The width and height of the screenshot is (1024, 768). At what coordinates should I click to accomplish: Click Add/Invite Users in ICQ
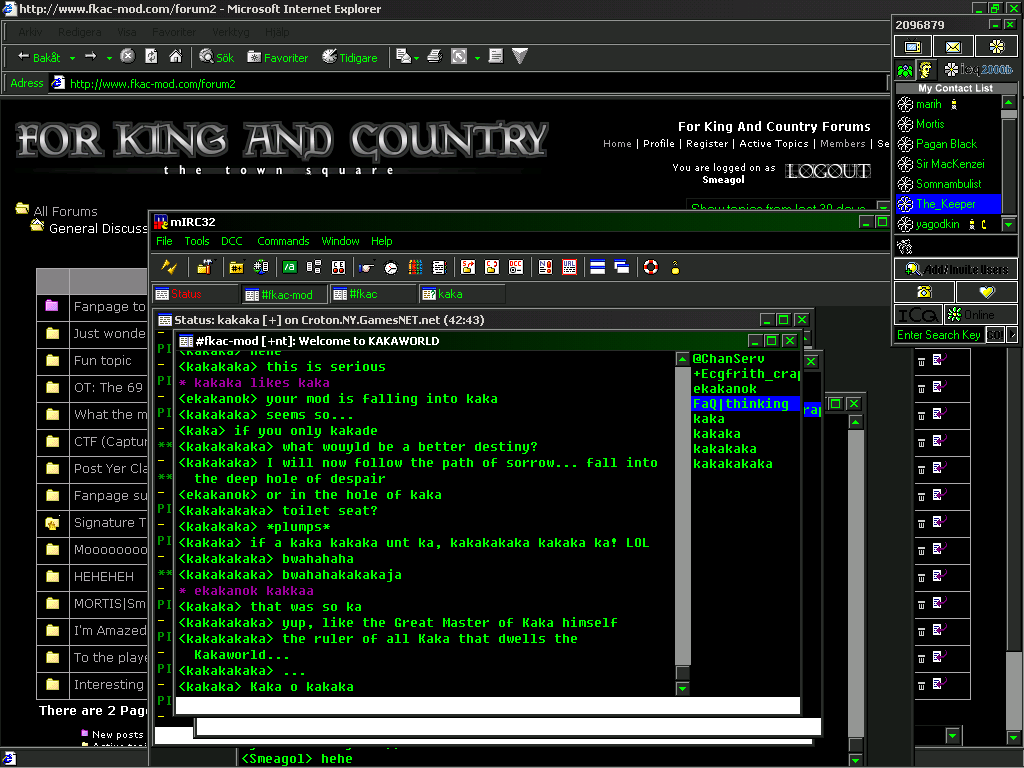click(x=955, y=269)
